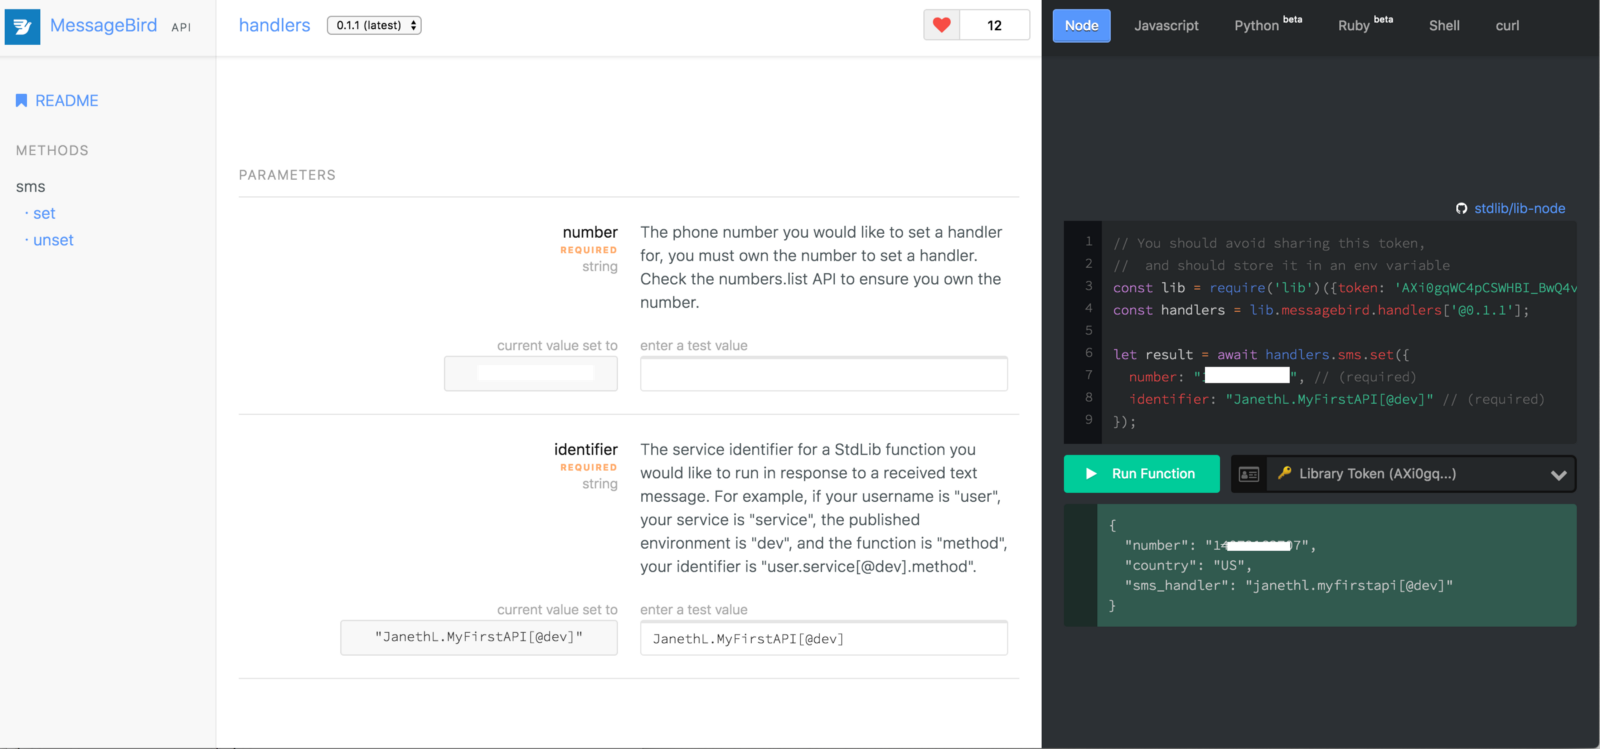The height and width of the screenshot is (749, 1600).
Task: Click the API label beside MessageBird
Action: pos(181,27)
